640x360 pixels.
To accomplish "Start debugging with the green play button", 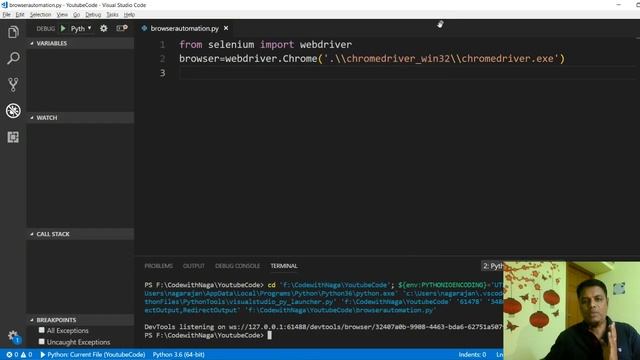I will 63,28.
